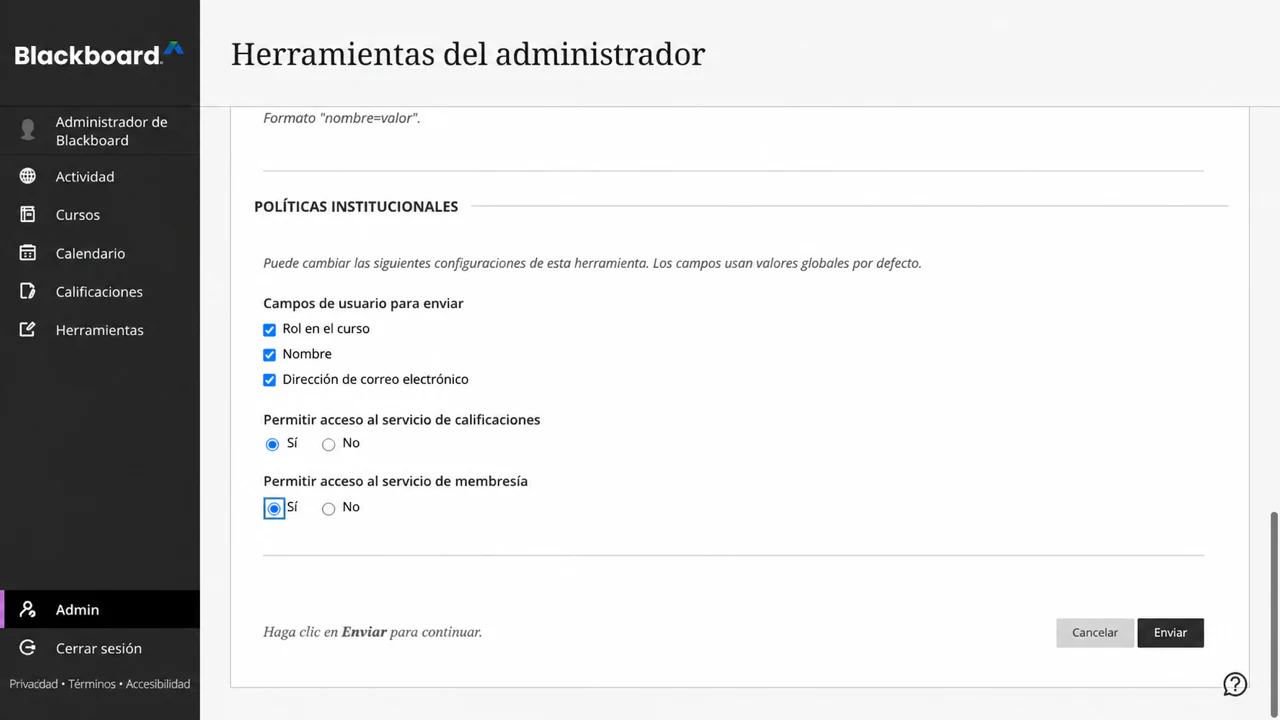
Task: Select No for servicio de membresía
Action: click(x=328, y=509)
